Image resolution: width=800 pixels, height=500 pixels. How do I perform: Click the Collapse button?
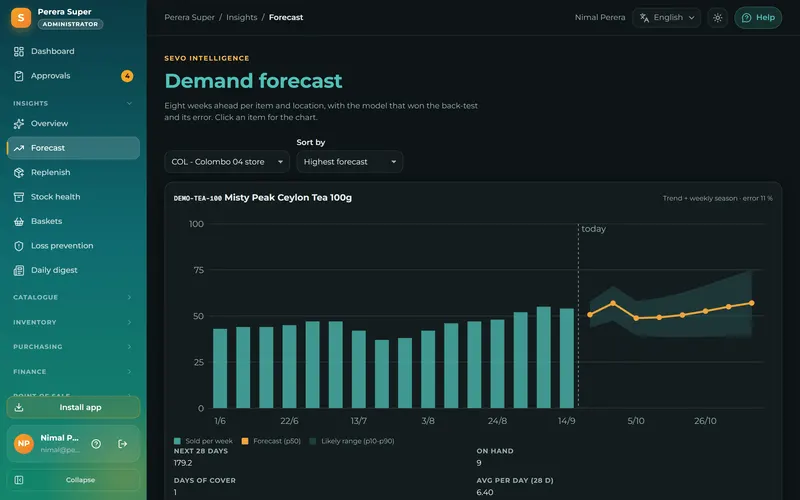click(73, 480)
